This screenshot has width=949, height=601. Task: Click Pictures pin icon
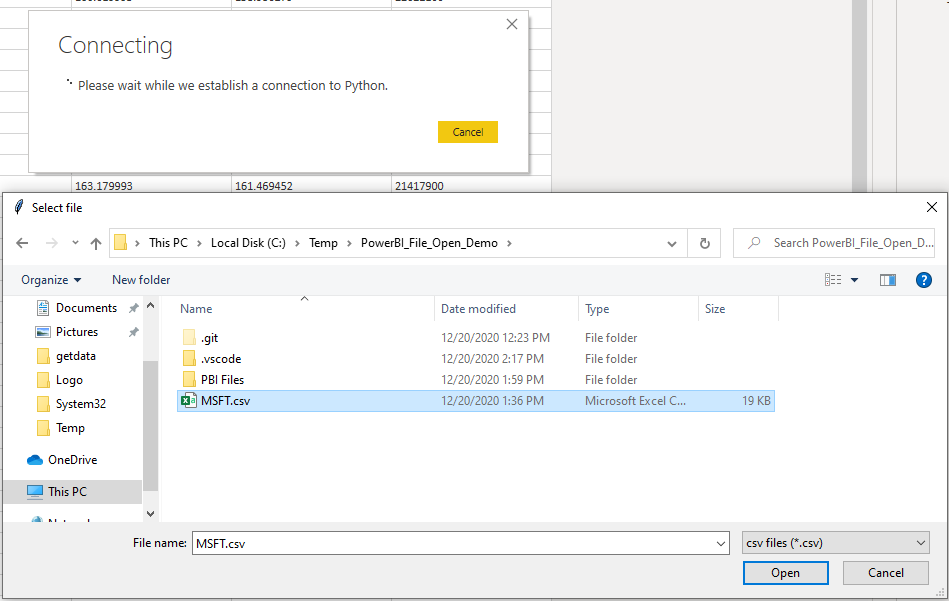point(133,332)
